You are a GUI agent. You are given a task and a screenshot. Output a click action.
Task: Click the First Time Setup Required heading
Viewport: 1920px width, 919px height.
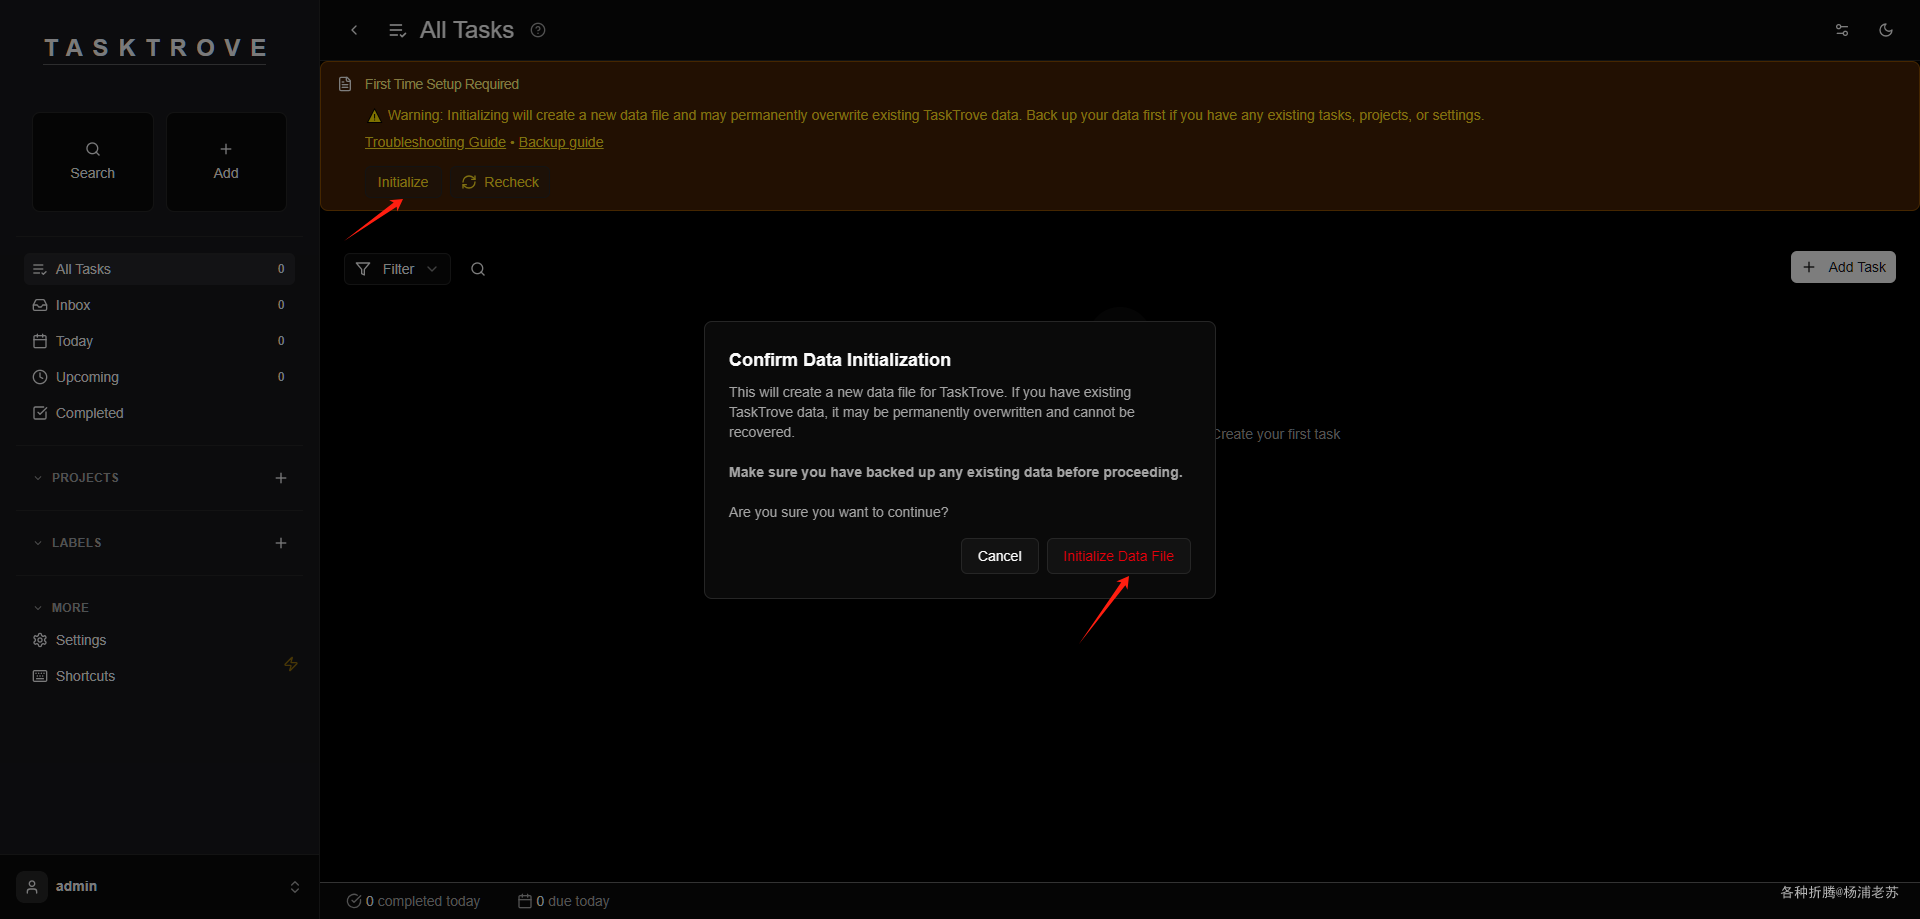[x=442, y=84]
